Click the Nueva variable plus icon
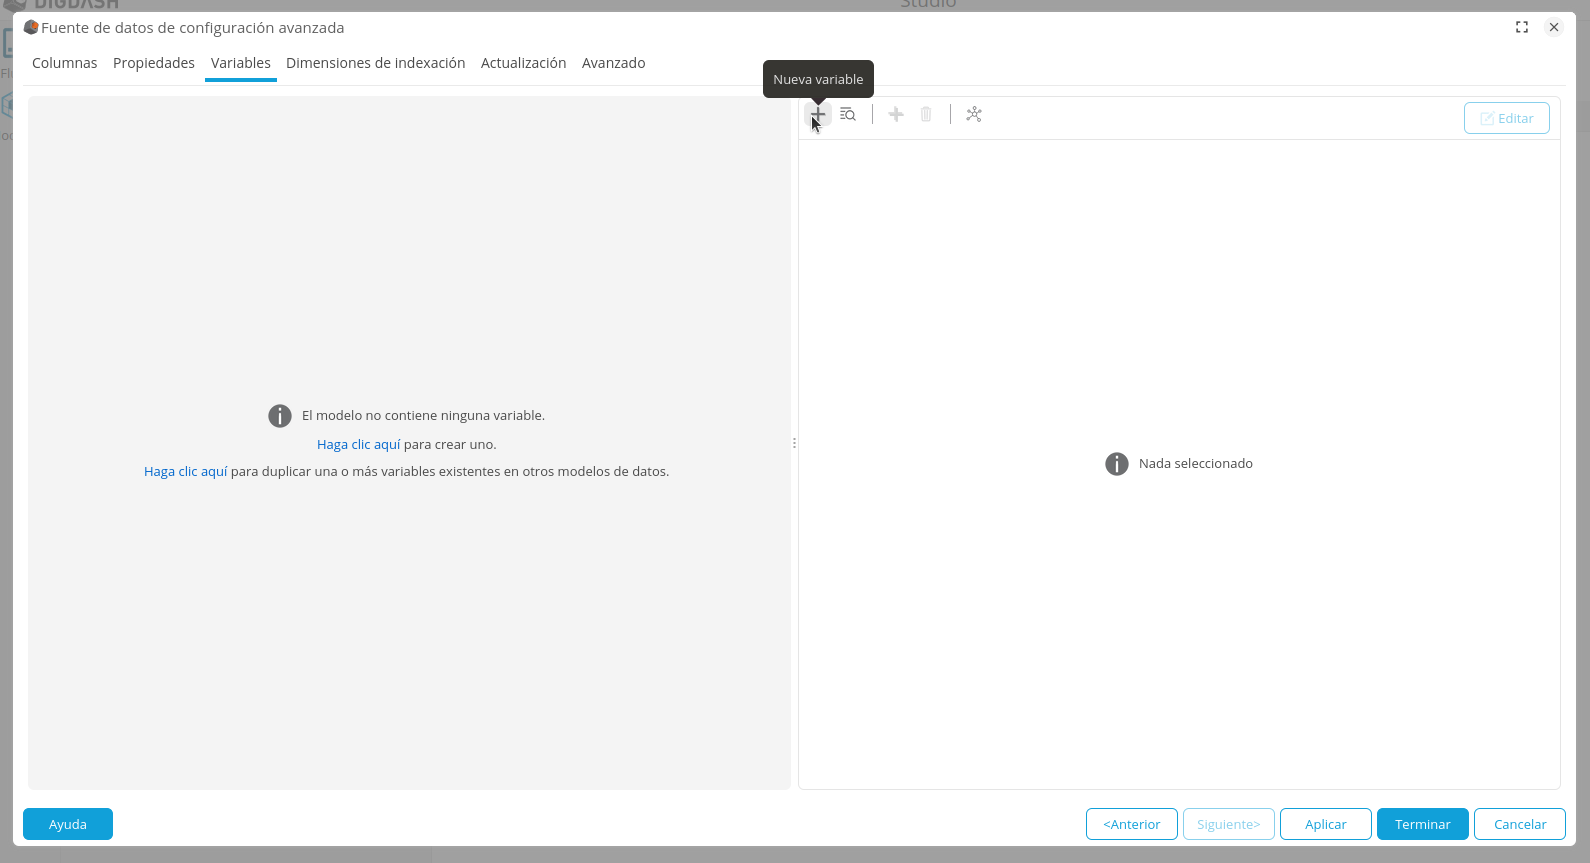 [x=817, y=115]
